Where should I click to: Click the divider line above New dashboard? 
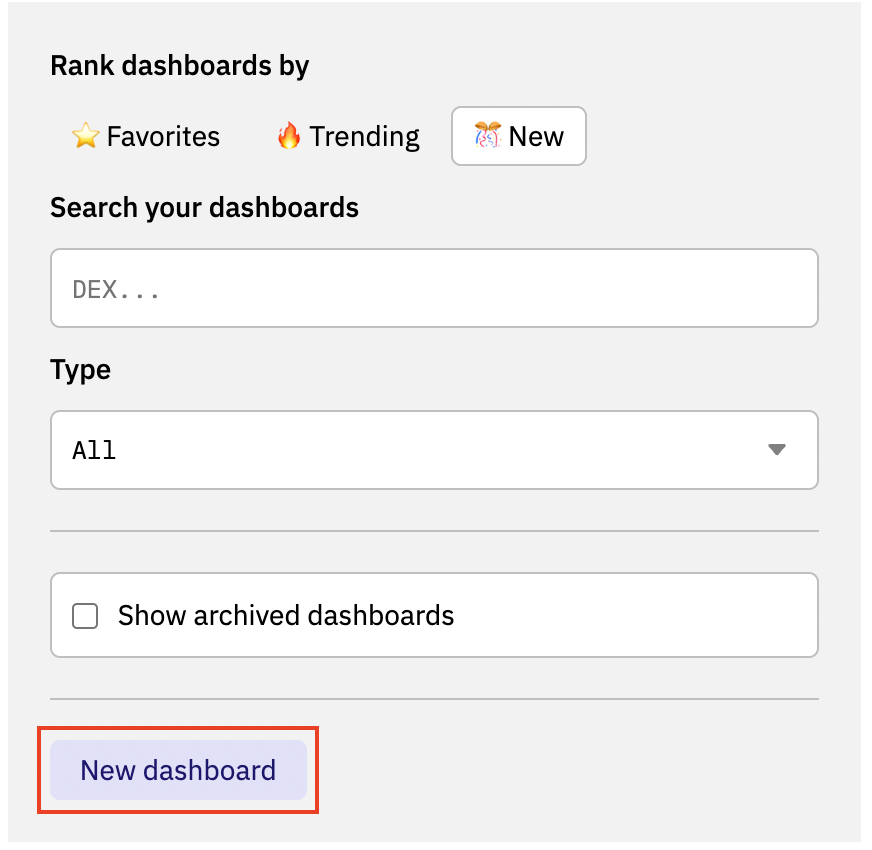tap(434, 699)
